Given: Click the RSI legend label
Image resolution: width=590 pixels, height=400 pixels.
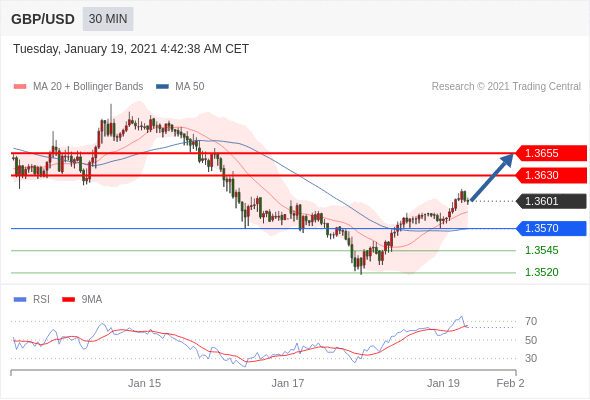Looking at the screenshot, I should pos(41,300).
